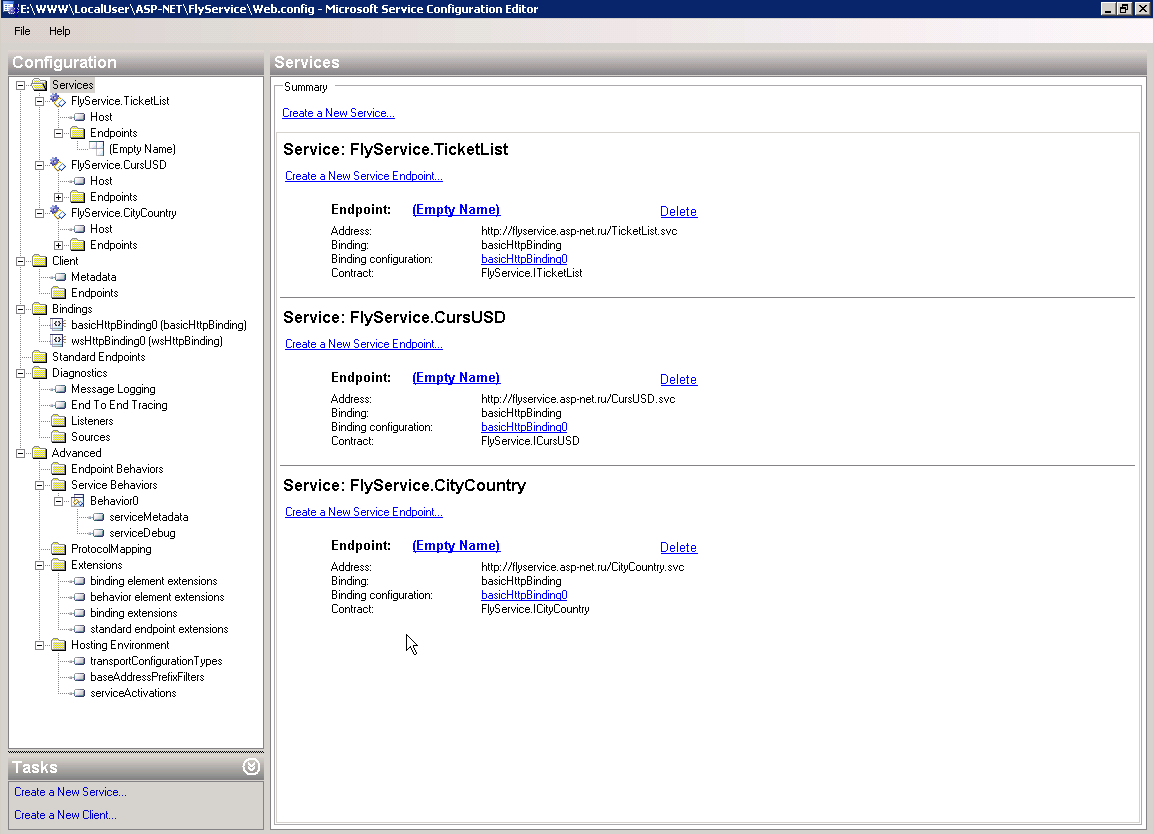1154x834 pixels.
Task: Expand Endpoints under FlyService.CursUSD
Action: click(x=59, y=197)
